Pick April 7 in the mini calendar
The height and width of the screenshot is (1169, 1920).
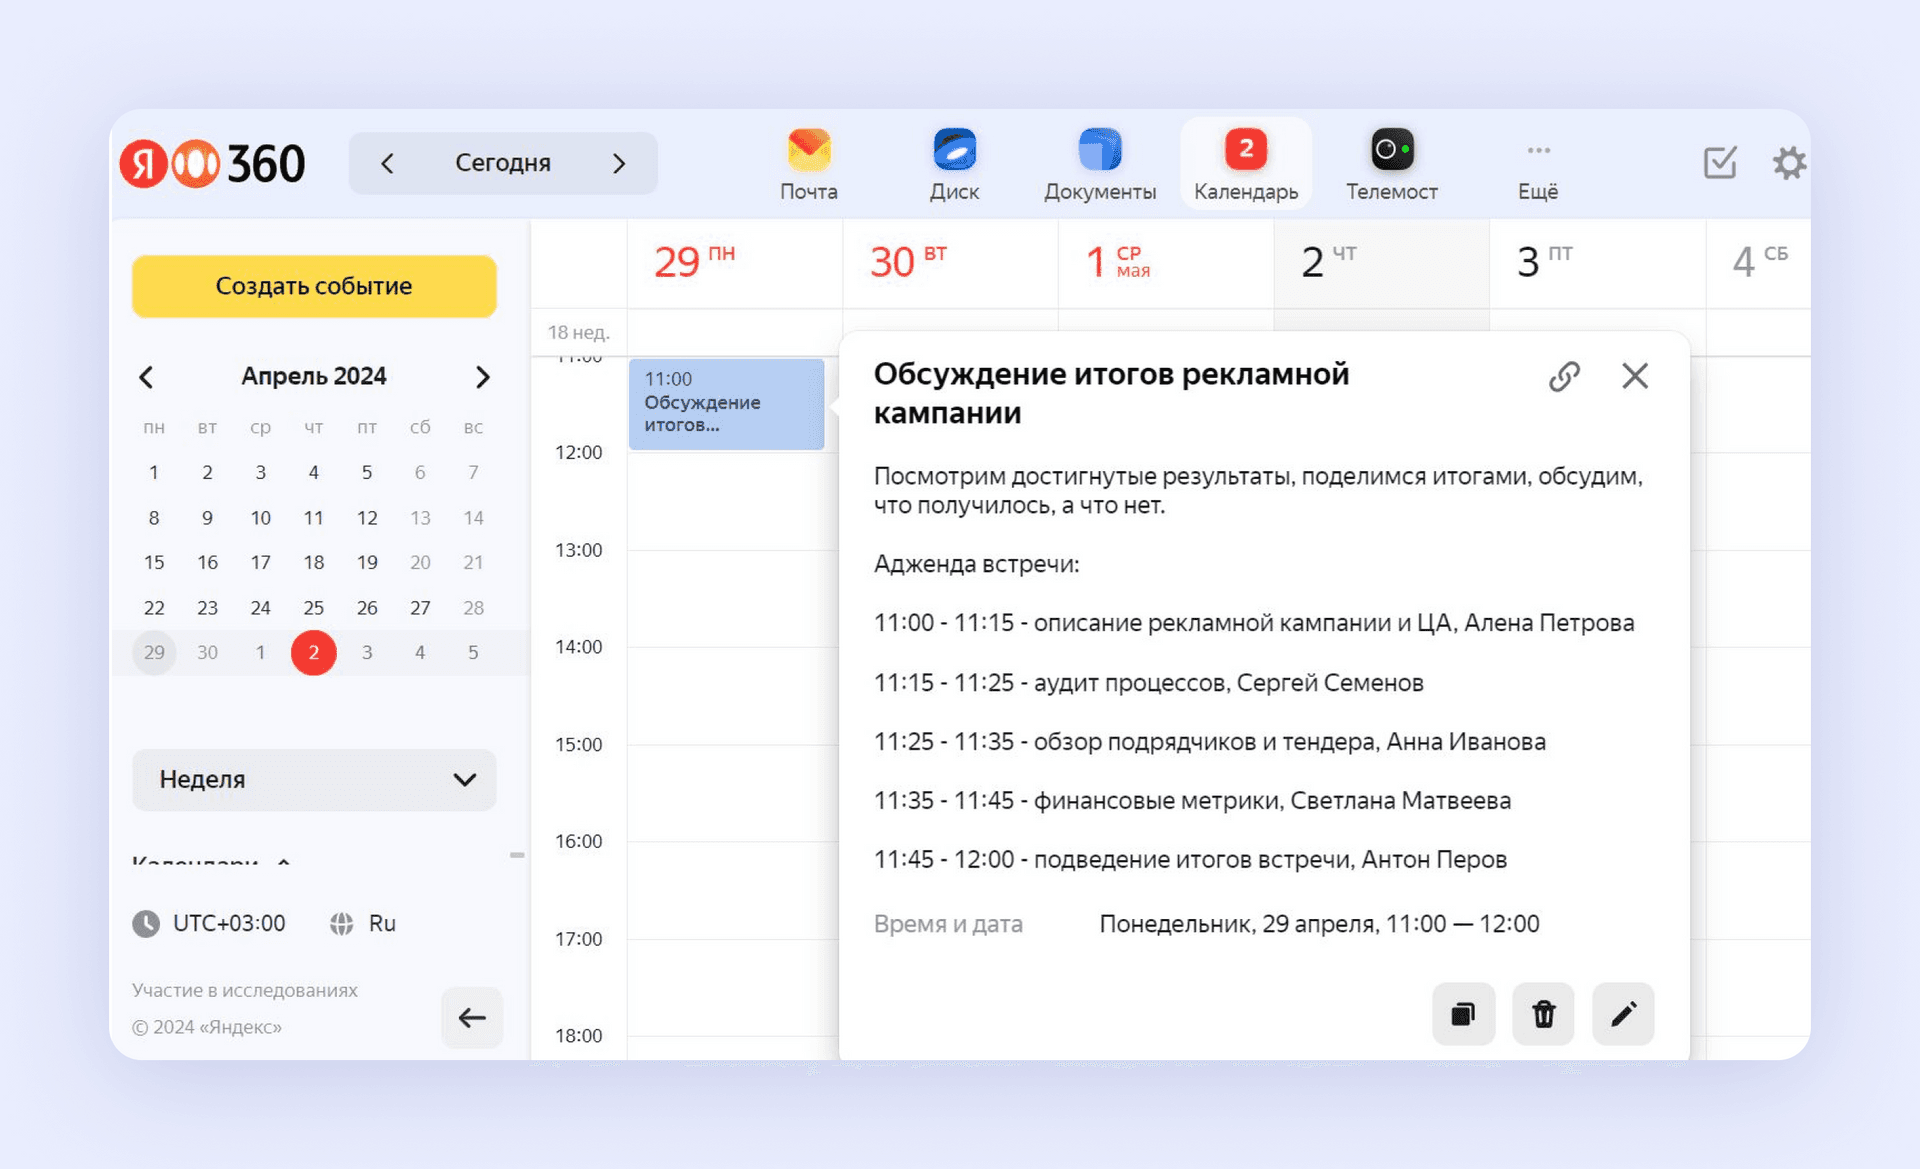click(473, 472)
